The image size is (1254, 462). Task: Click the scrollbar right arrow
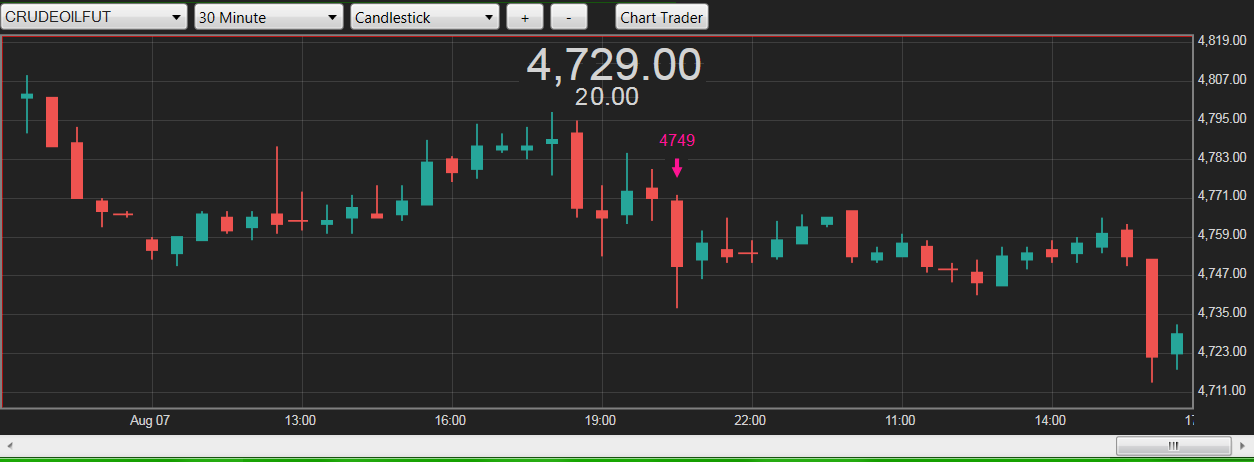[1242, 445]
